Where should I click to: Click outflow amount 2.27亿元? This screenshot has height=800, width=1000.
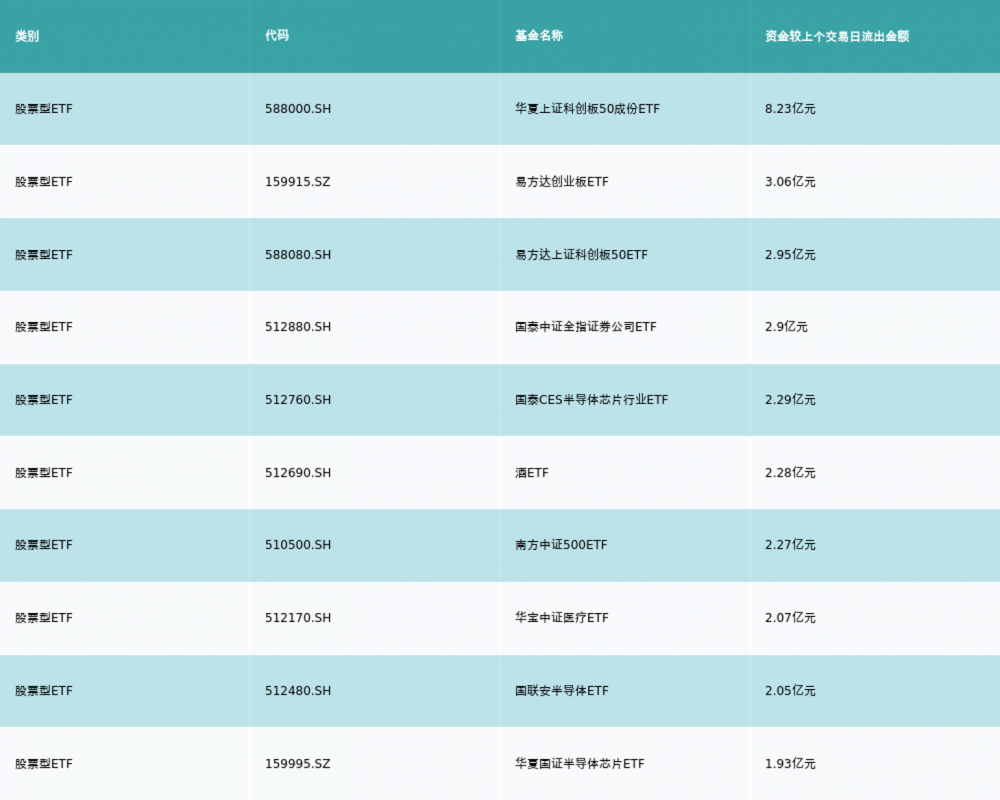point(790,545)
